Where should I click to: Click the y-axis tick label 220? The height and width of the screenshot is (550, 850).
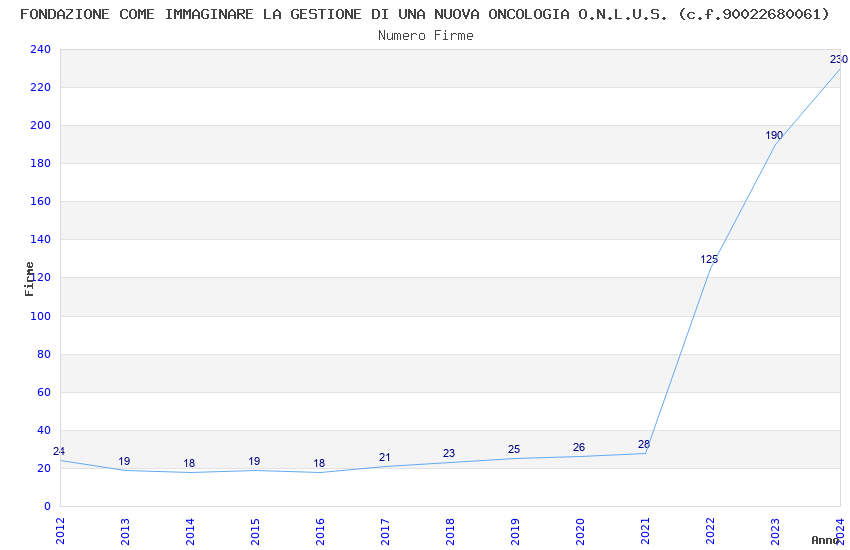[x=41, y=87]
